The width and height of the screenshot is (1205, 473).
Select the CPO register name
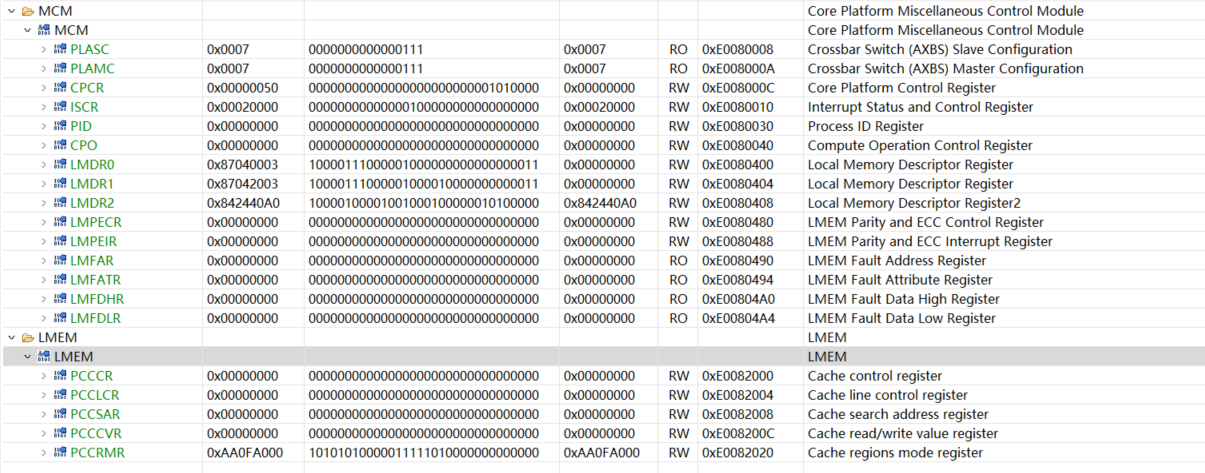tap(84, 146)
